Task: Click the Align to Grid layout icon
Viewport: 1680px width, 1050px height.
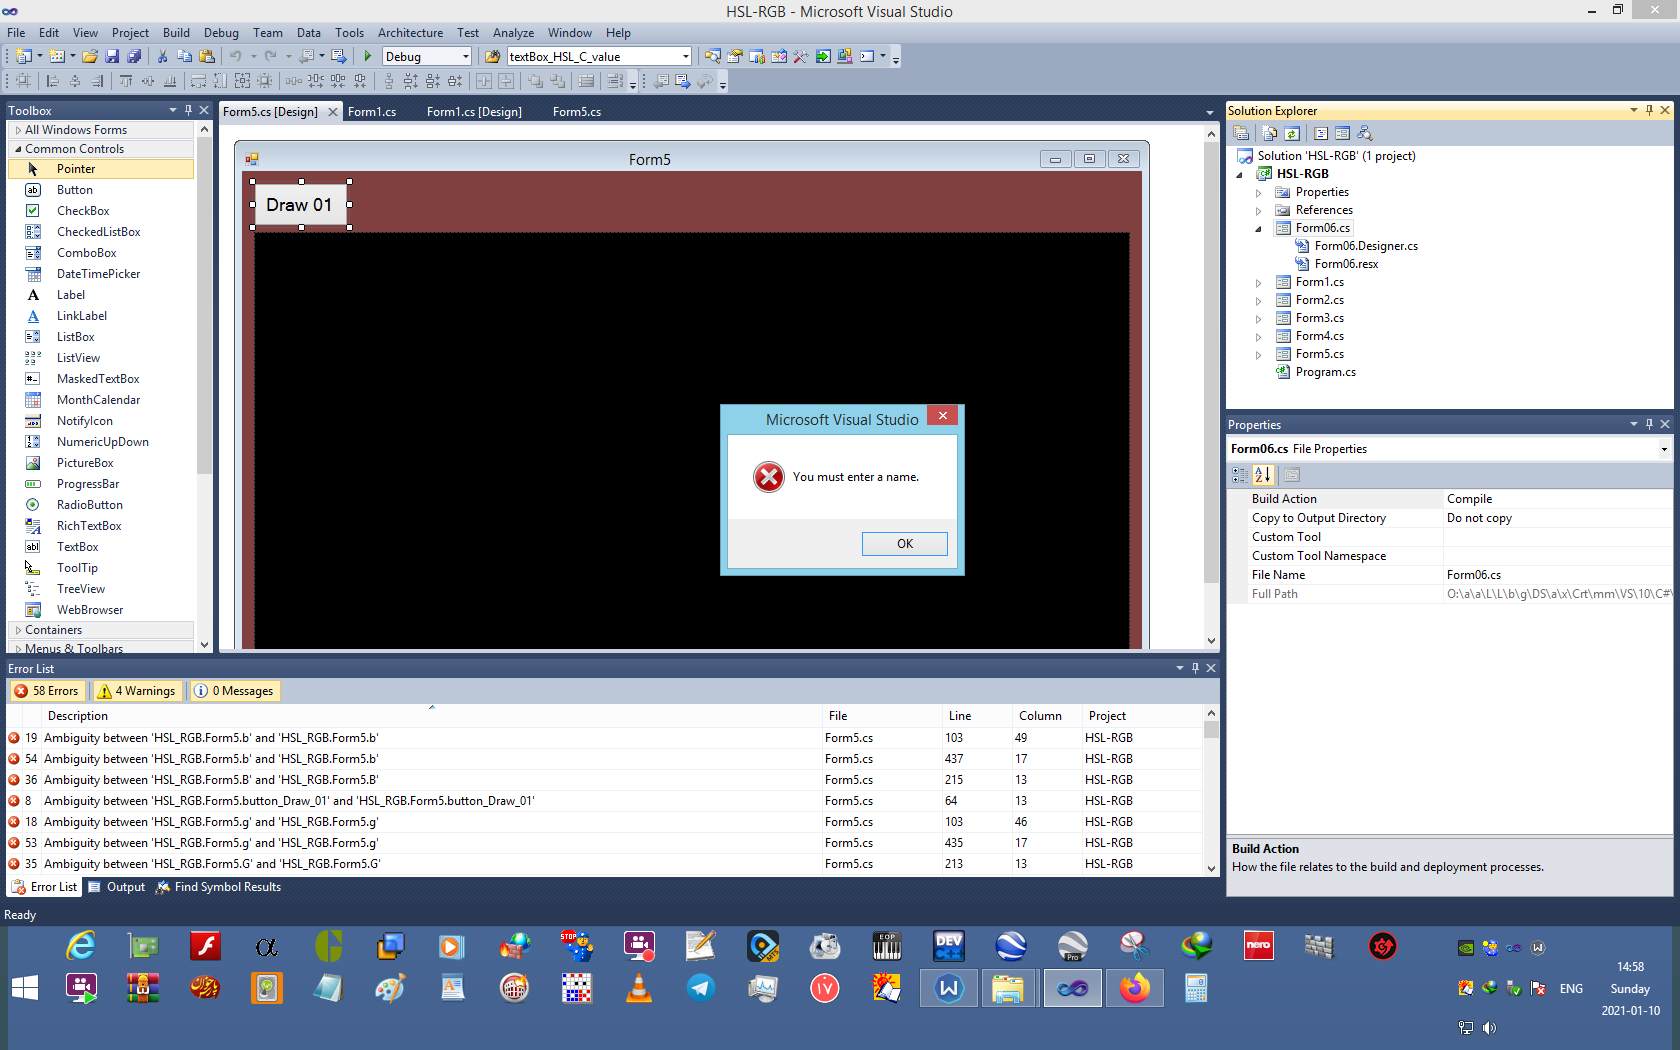Action: pyautogui.click(x=23, y=81)
